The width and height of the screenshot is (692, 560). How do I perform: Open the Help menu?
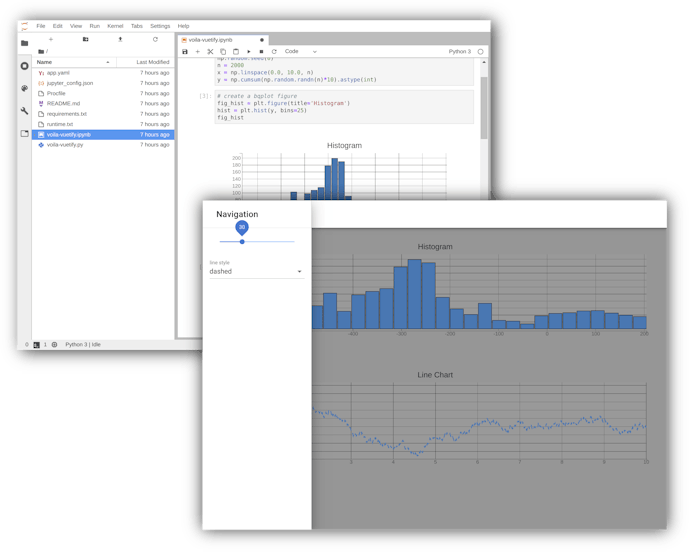183,26
